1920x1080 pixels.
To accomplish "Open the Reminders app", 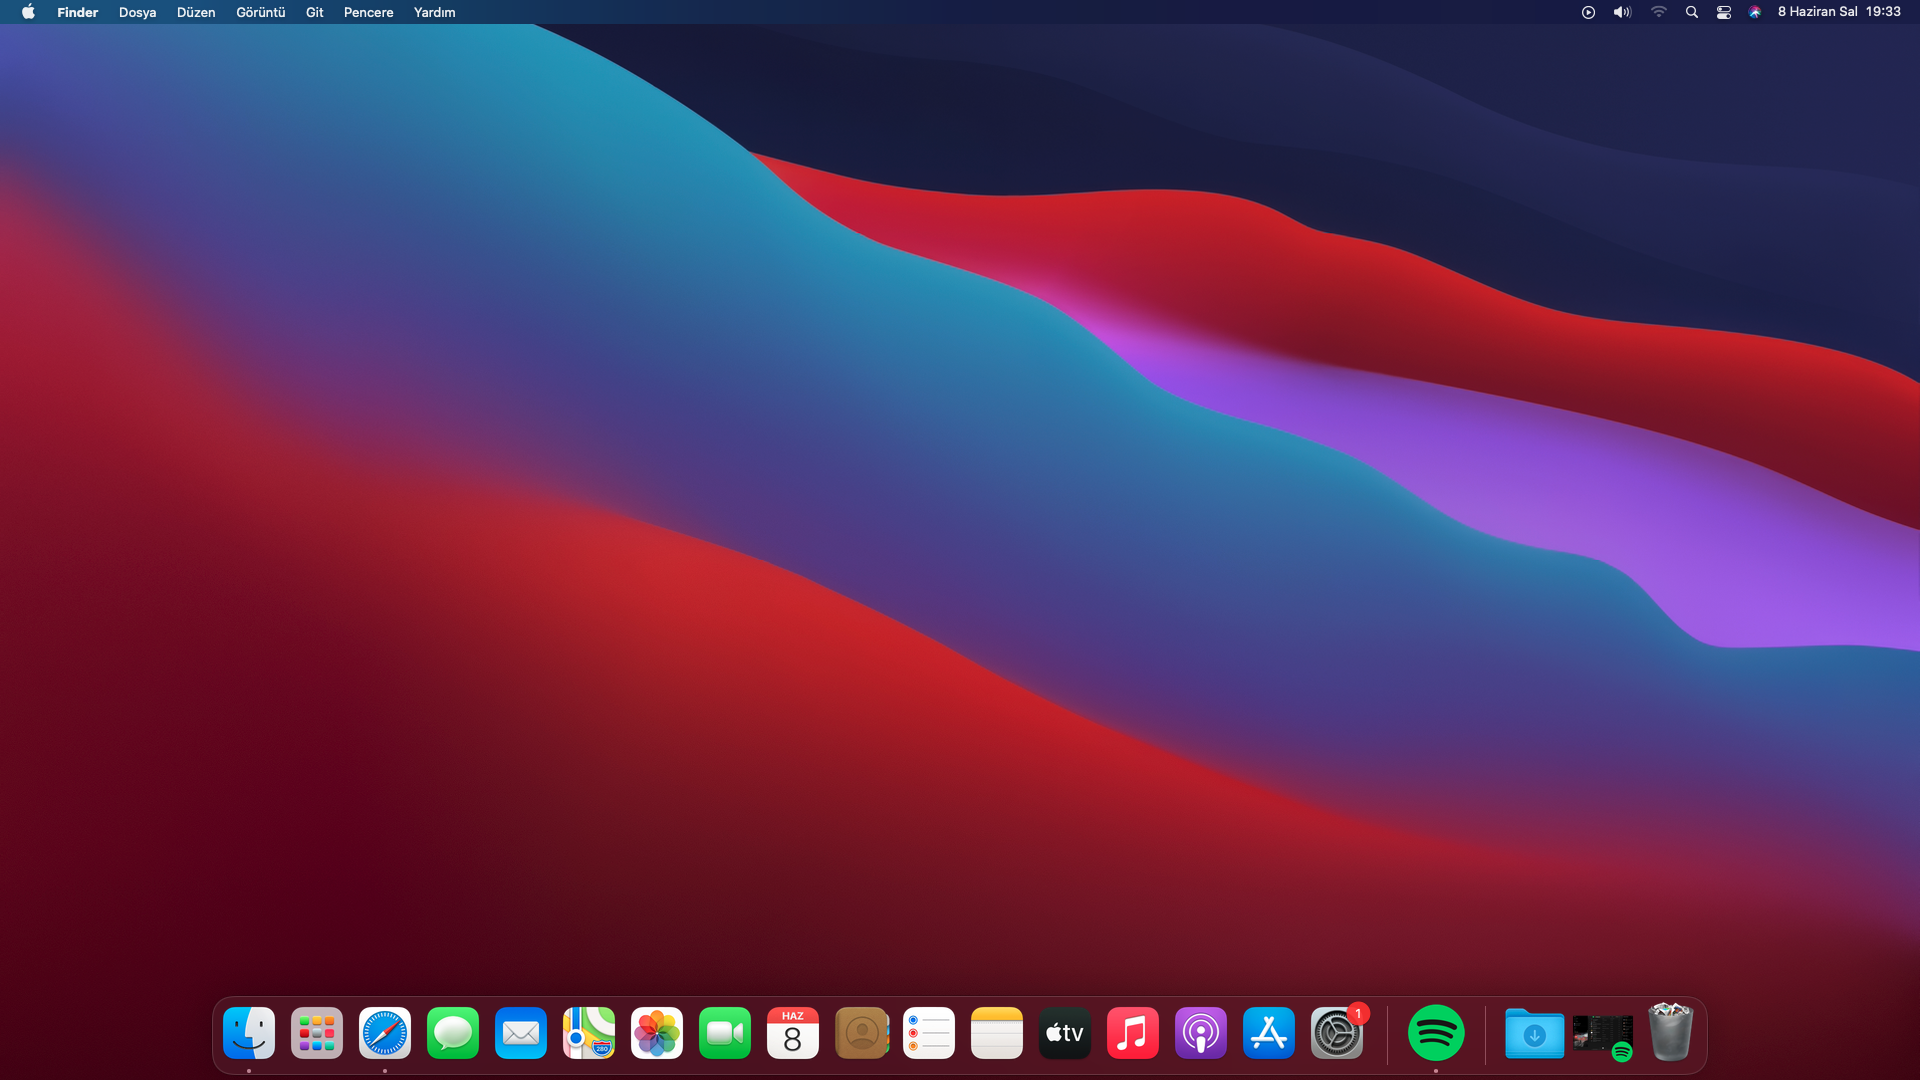I will 929,1033.
